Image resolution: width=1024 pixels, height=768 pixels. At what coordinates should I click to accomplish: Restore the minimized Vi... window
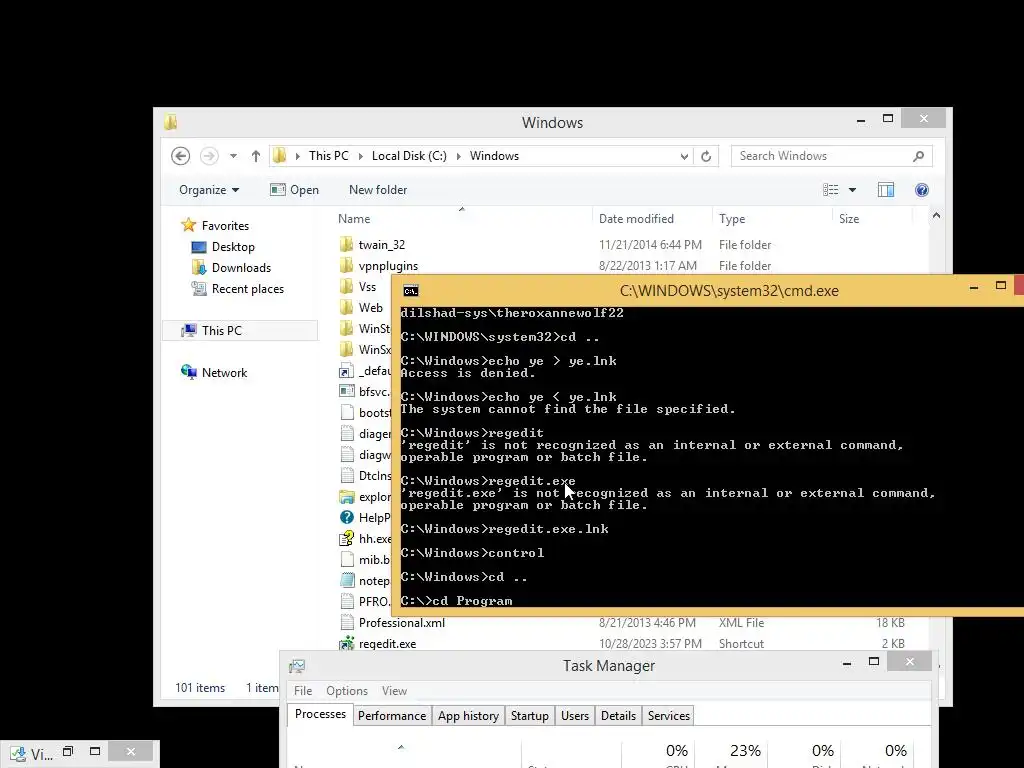click(x=68, y=752)
